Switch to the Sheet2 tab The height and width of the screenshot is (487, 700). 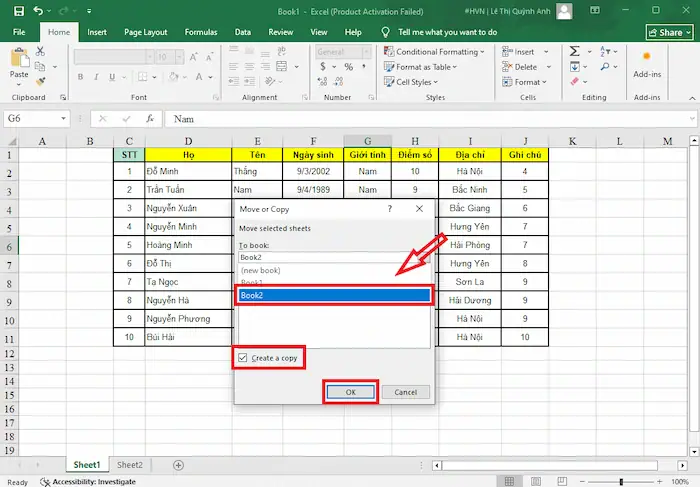pyautogui.click(x=129, y=465)
